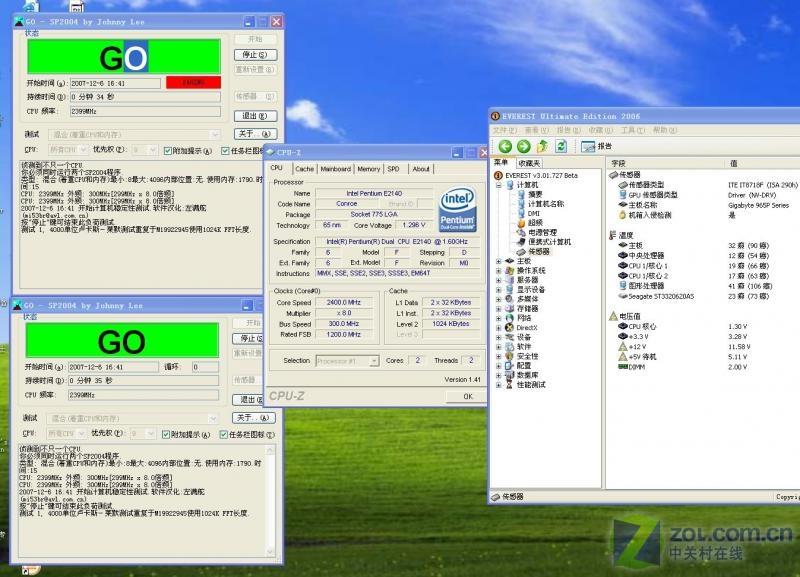Open the 报告 report tool in EVEREST toolbar

pos(596,147)
